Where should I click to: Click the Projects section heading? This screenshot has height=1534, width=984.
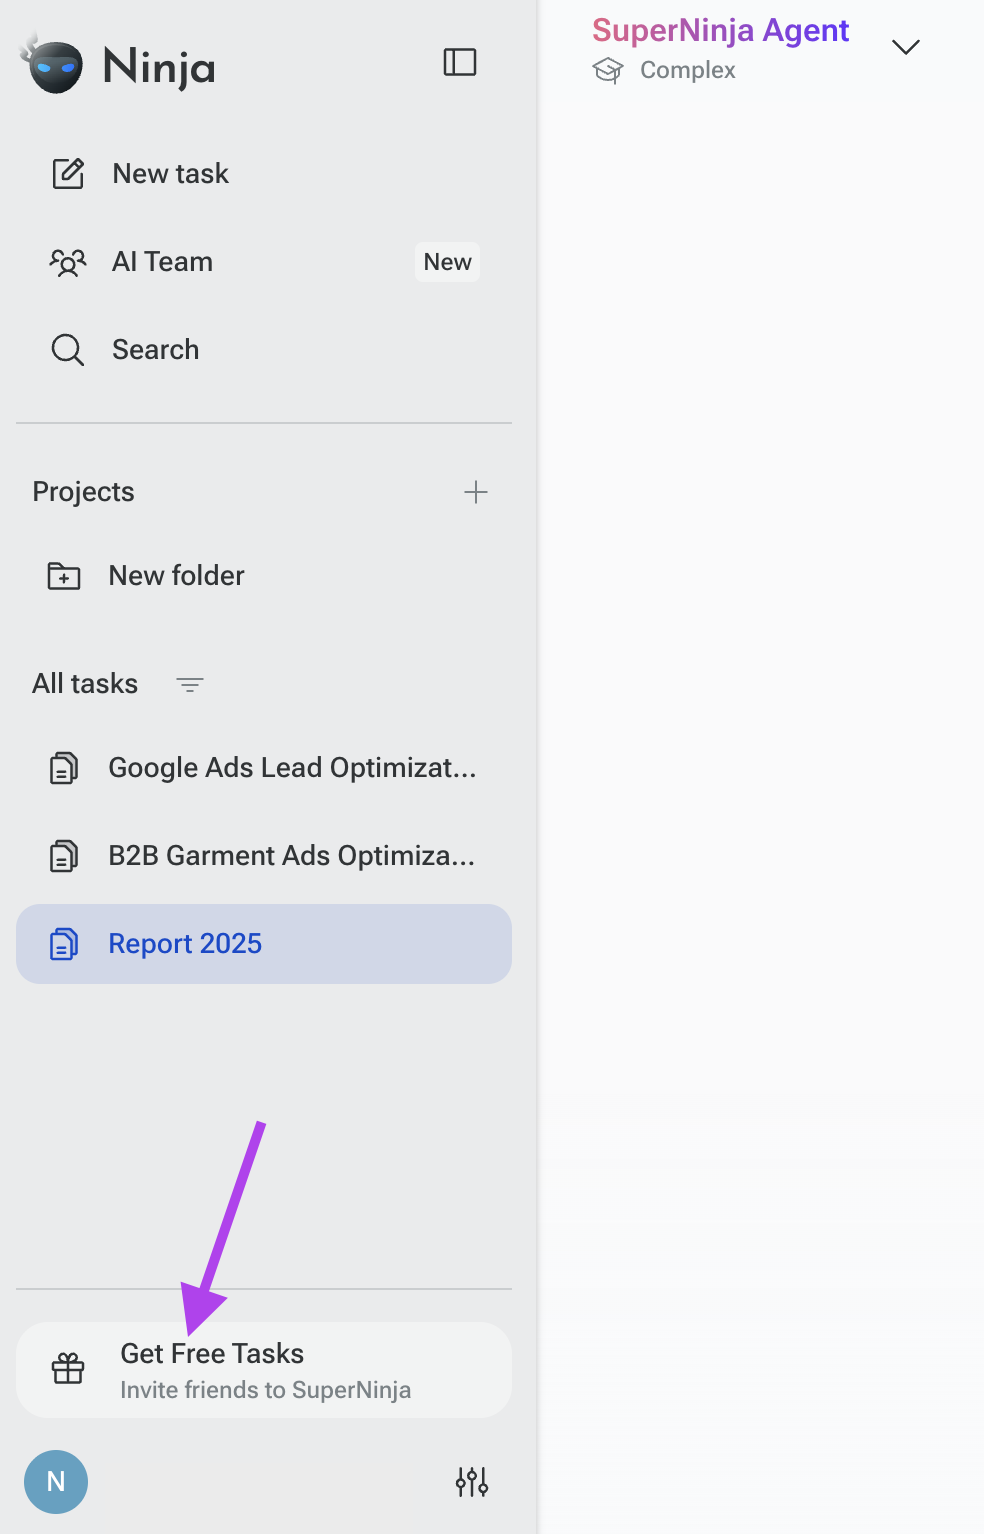click(x=84, y=492)
